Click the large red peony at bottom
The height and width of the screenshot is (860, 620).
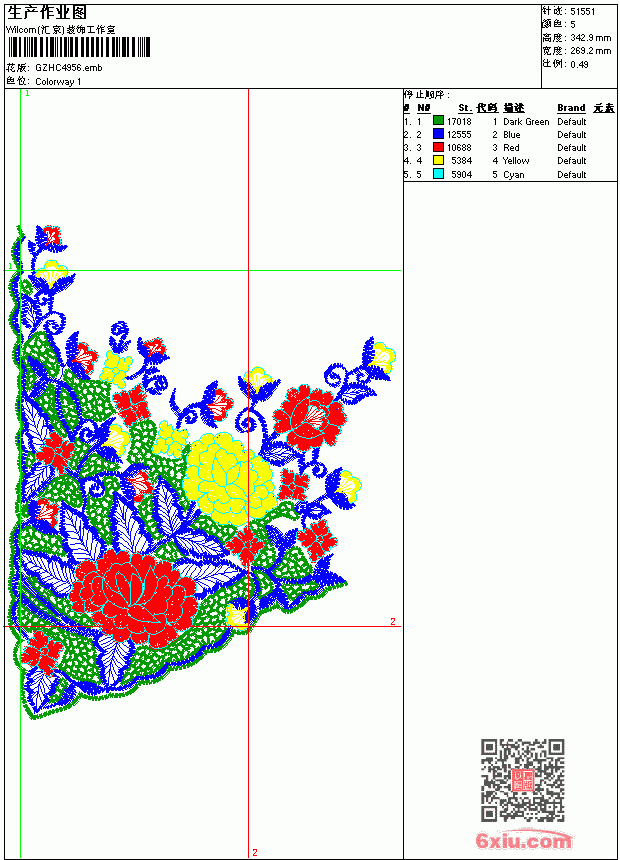point(133,598)
